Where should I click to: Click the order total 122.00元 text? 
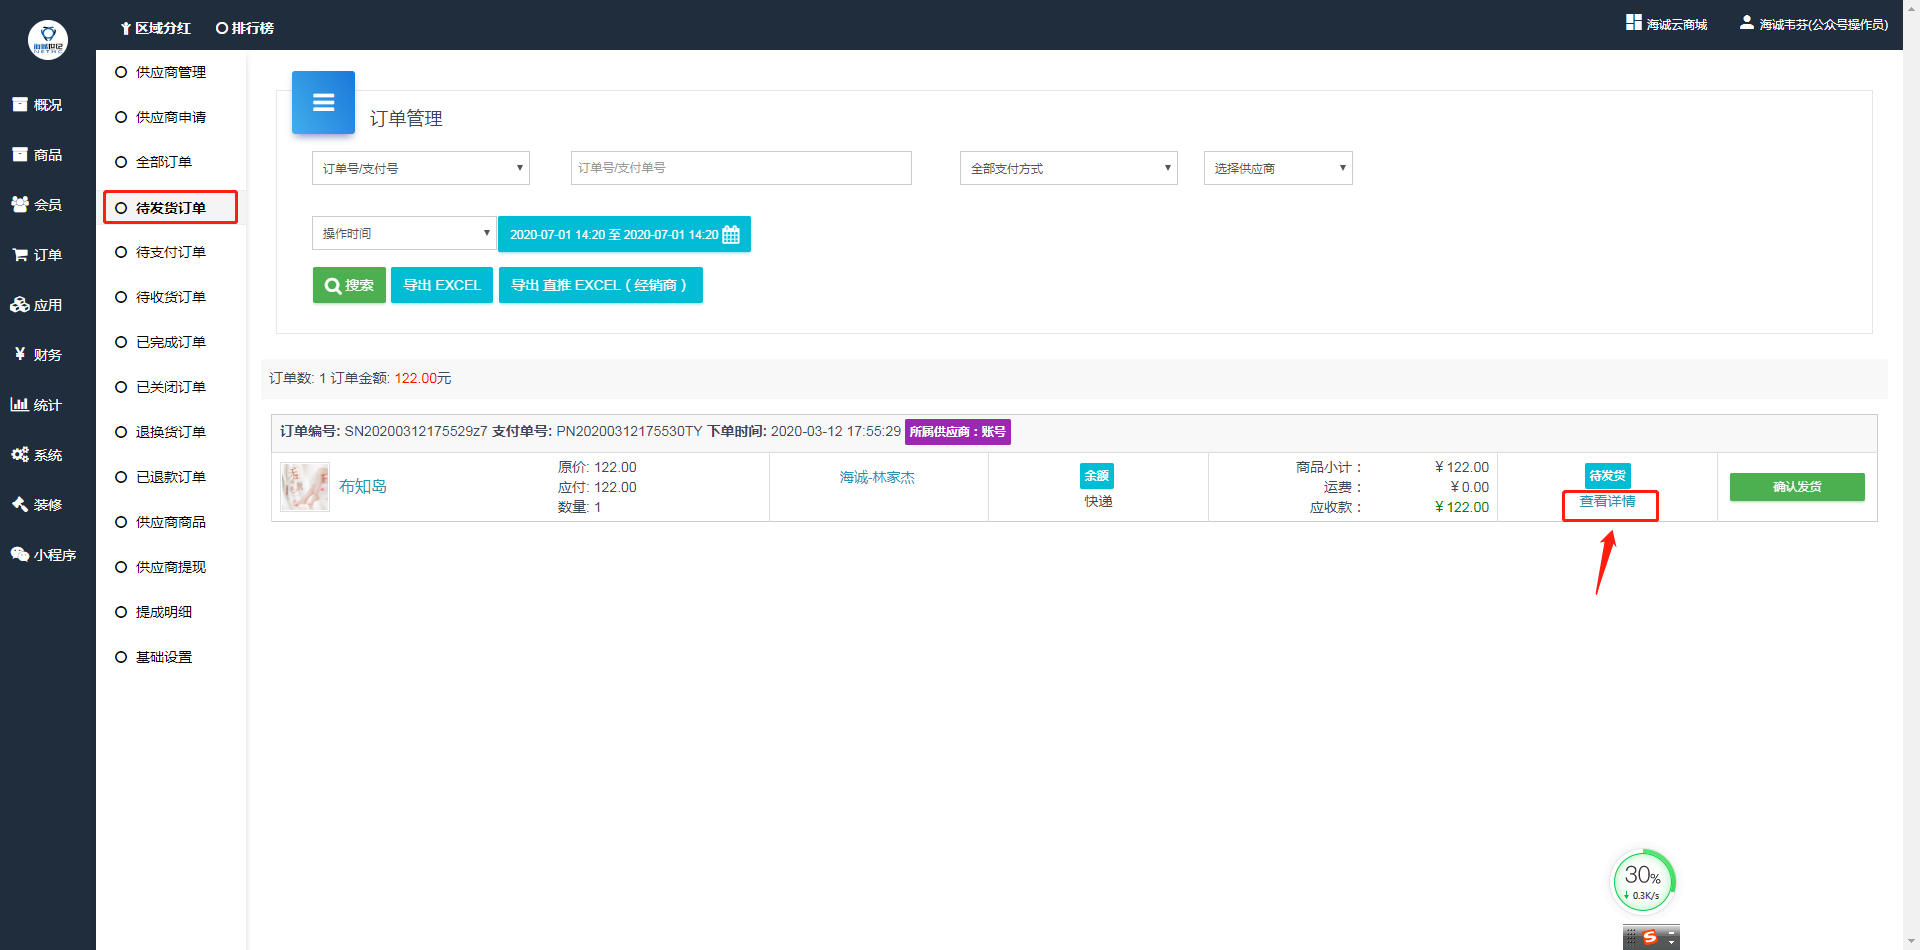(x=423, y=378)
